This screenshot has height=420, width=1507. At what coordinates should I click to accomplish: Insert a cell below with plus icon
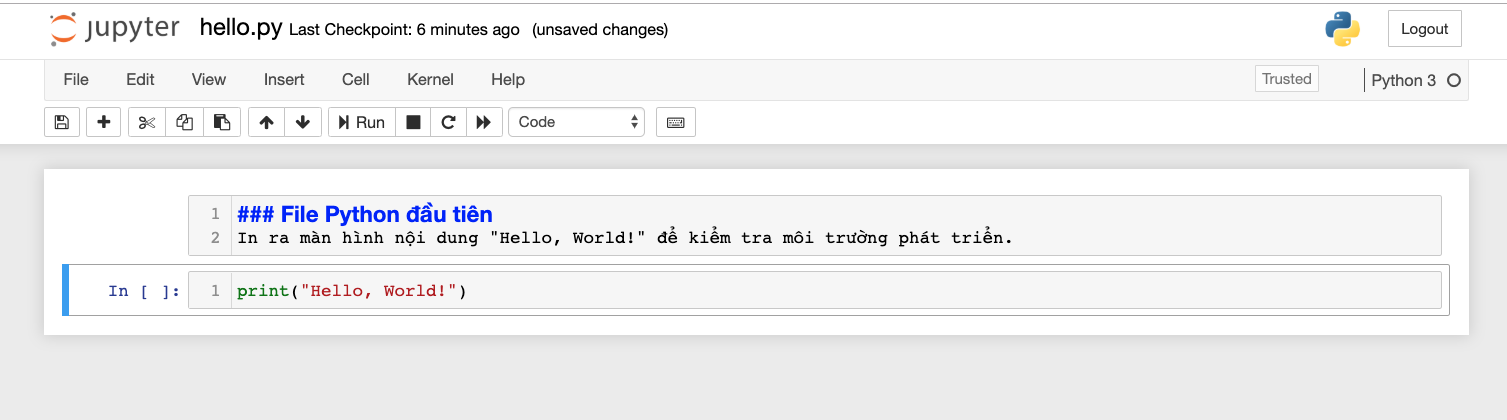[x=103, y=122]
